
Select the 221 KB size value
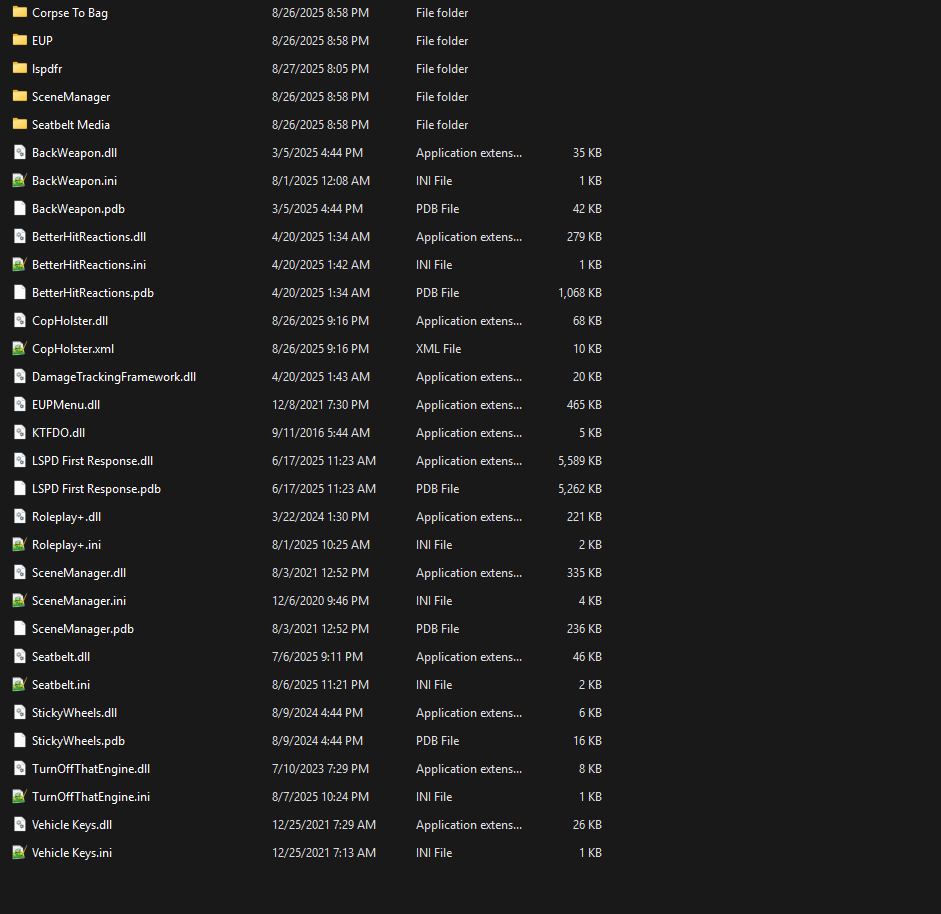pyautogui.click(x=584, y=517)
